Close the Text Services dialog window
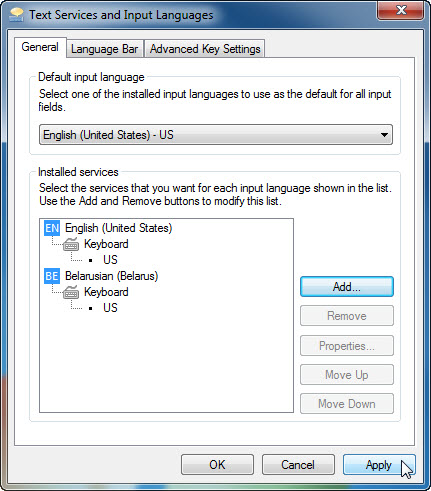Image resolution: width=431 pixels, height=491 pixels. click(401, 10)
